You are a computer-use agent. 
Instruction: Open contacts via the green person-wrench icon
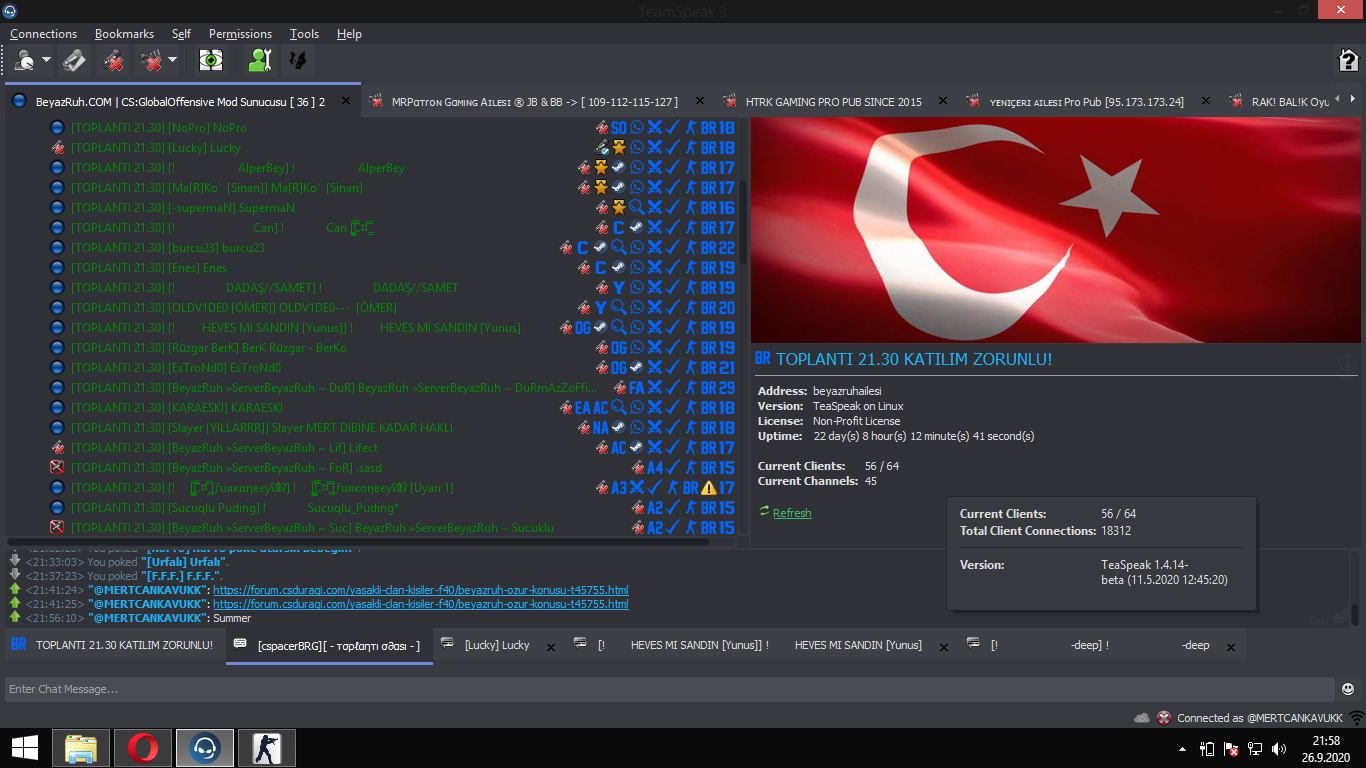click(260, 61)
